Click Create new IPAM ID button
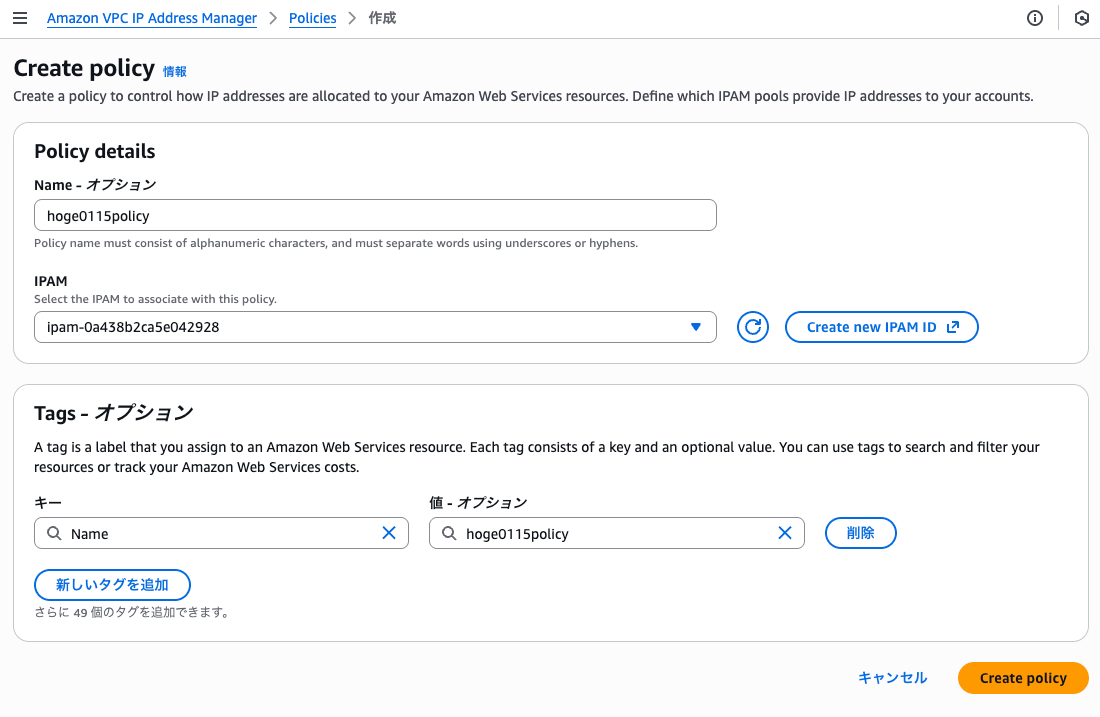Image resolution: width=1100 pixels, height=717 pixels. [x=882, y=327]
